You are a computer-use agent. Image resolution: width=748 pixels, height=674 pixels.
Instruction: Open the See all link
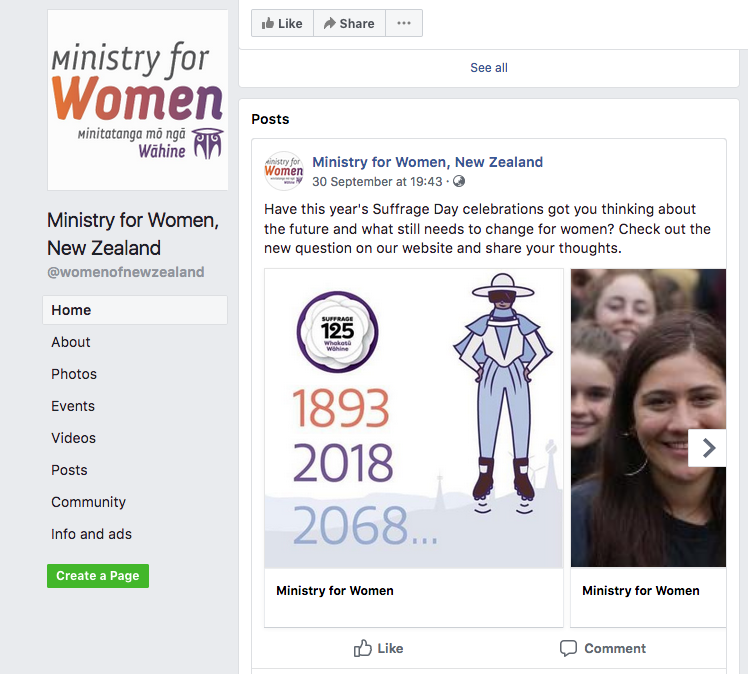(x=488, y=68)
